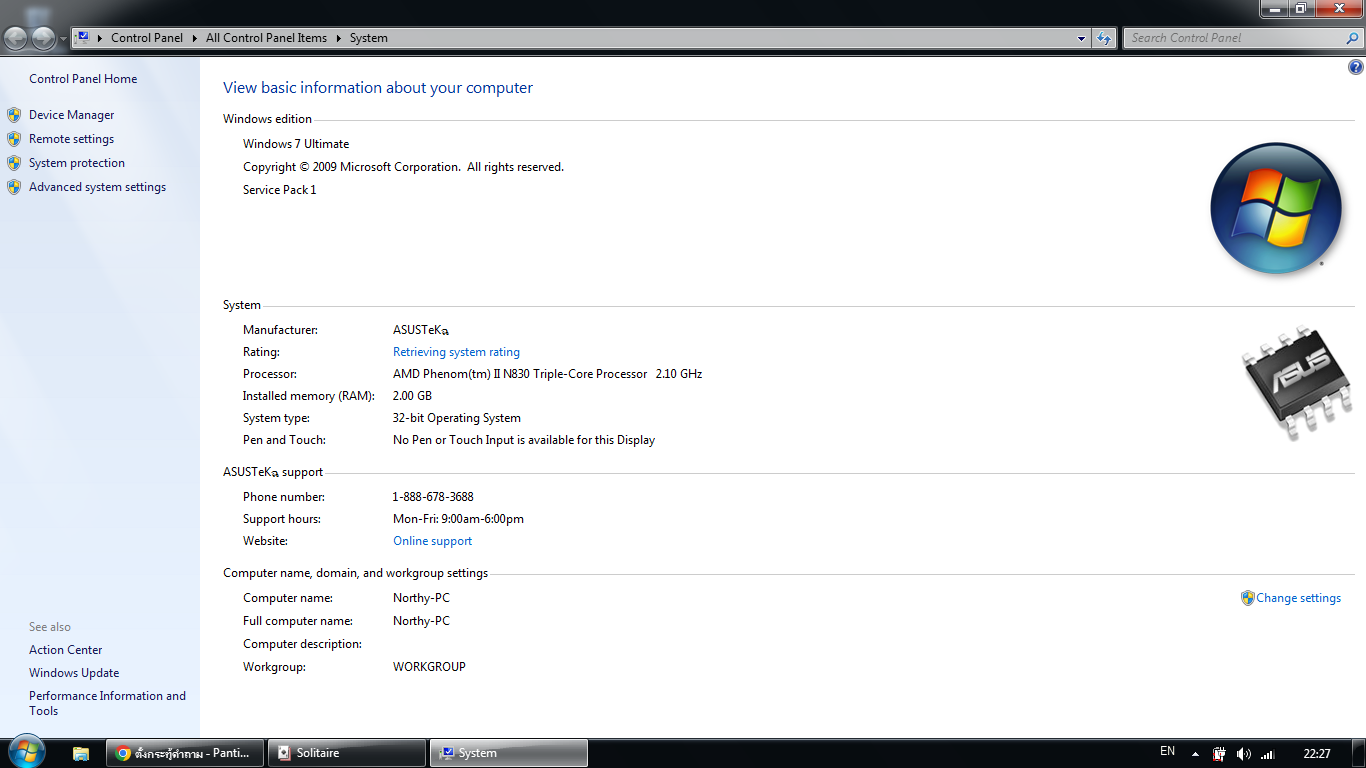Select the System breadcrumb

point(368,38)
